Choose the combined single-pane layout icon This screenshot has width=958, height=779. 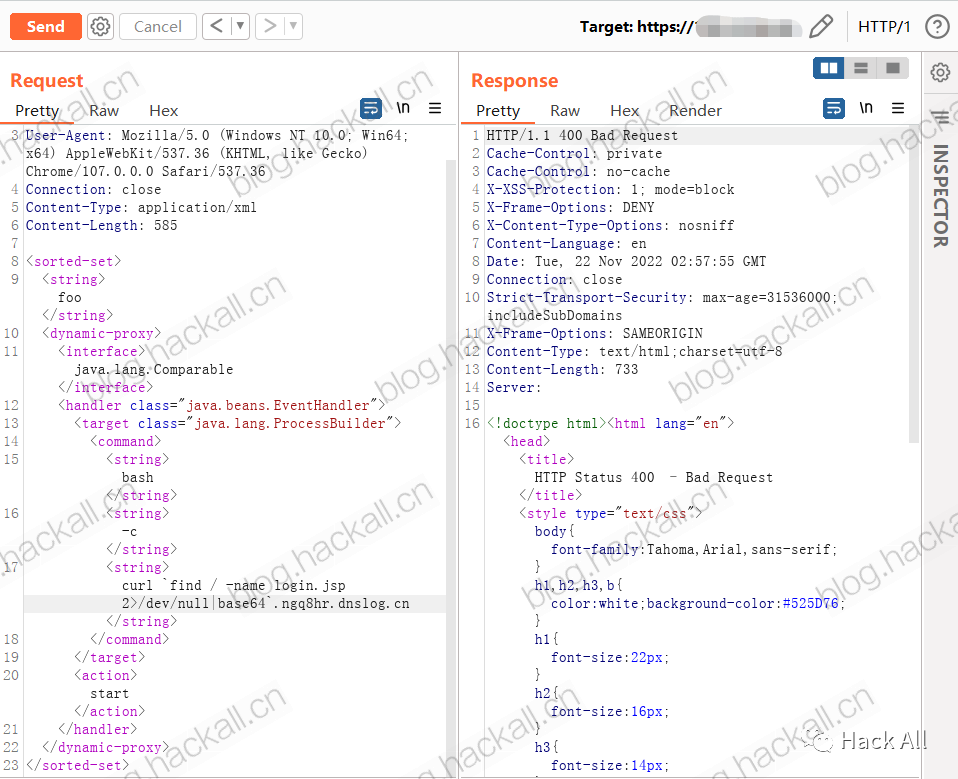pos(893,68)
